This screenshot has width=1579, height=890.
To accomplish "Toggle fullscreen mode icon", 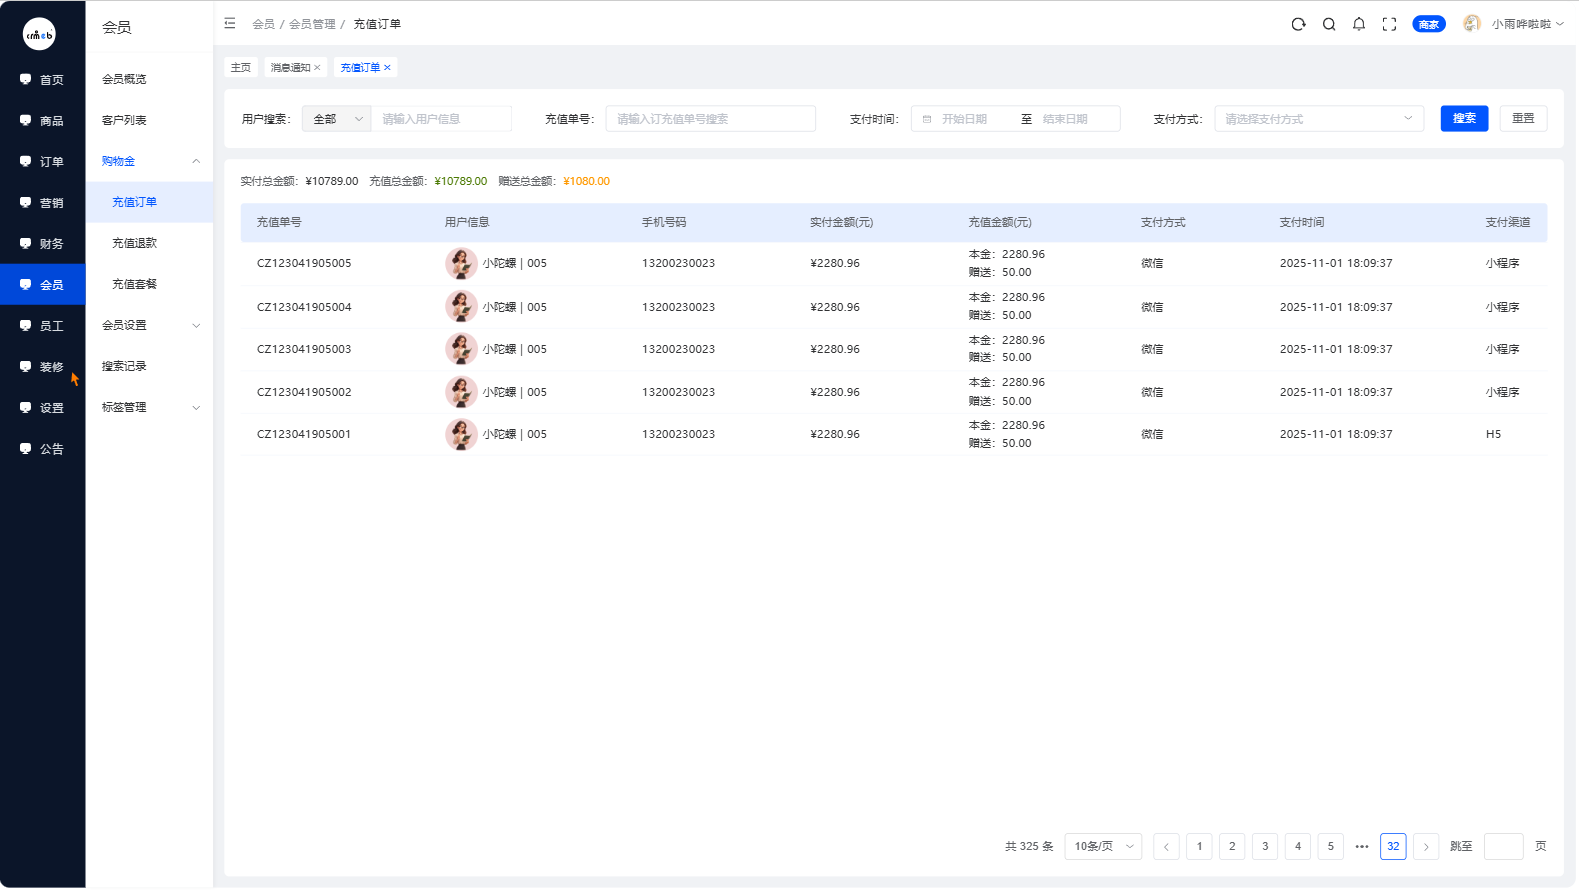I will click(1389, 24).
